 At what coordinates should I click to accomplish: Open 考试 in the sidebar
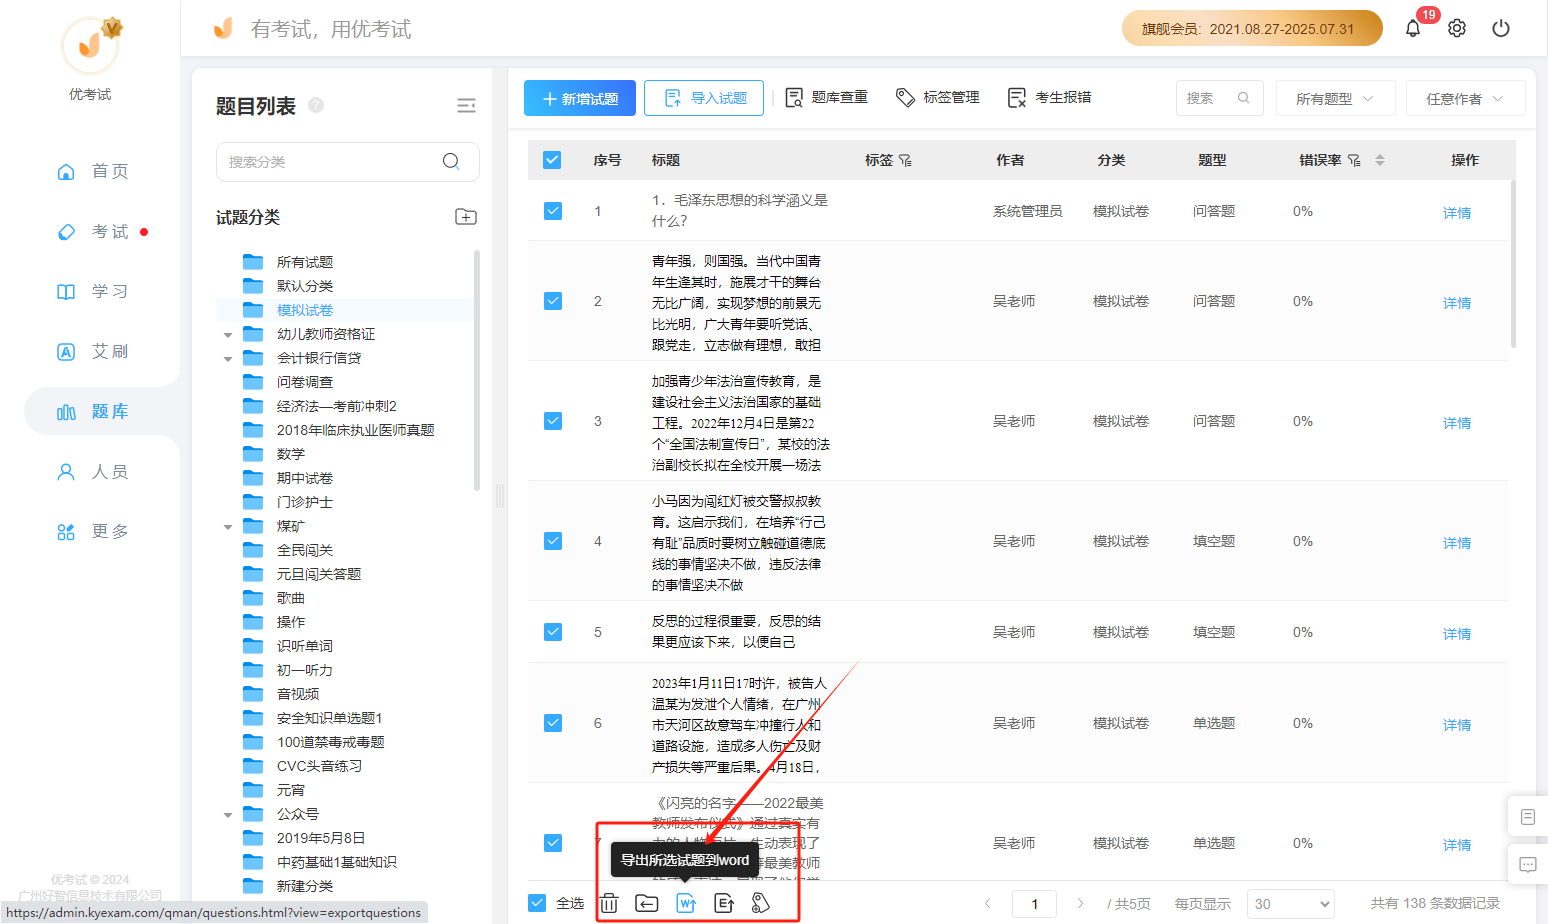coord(92,231)
